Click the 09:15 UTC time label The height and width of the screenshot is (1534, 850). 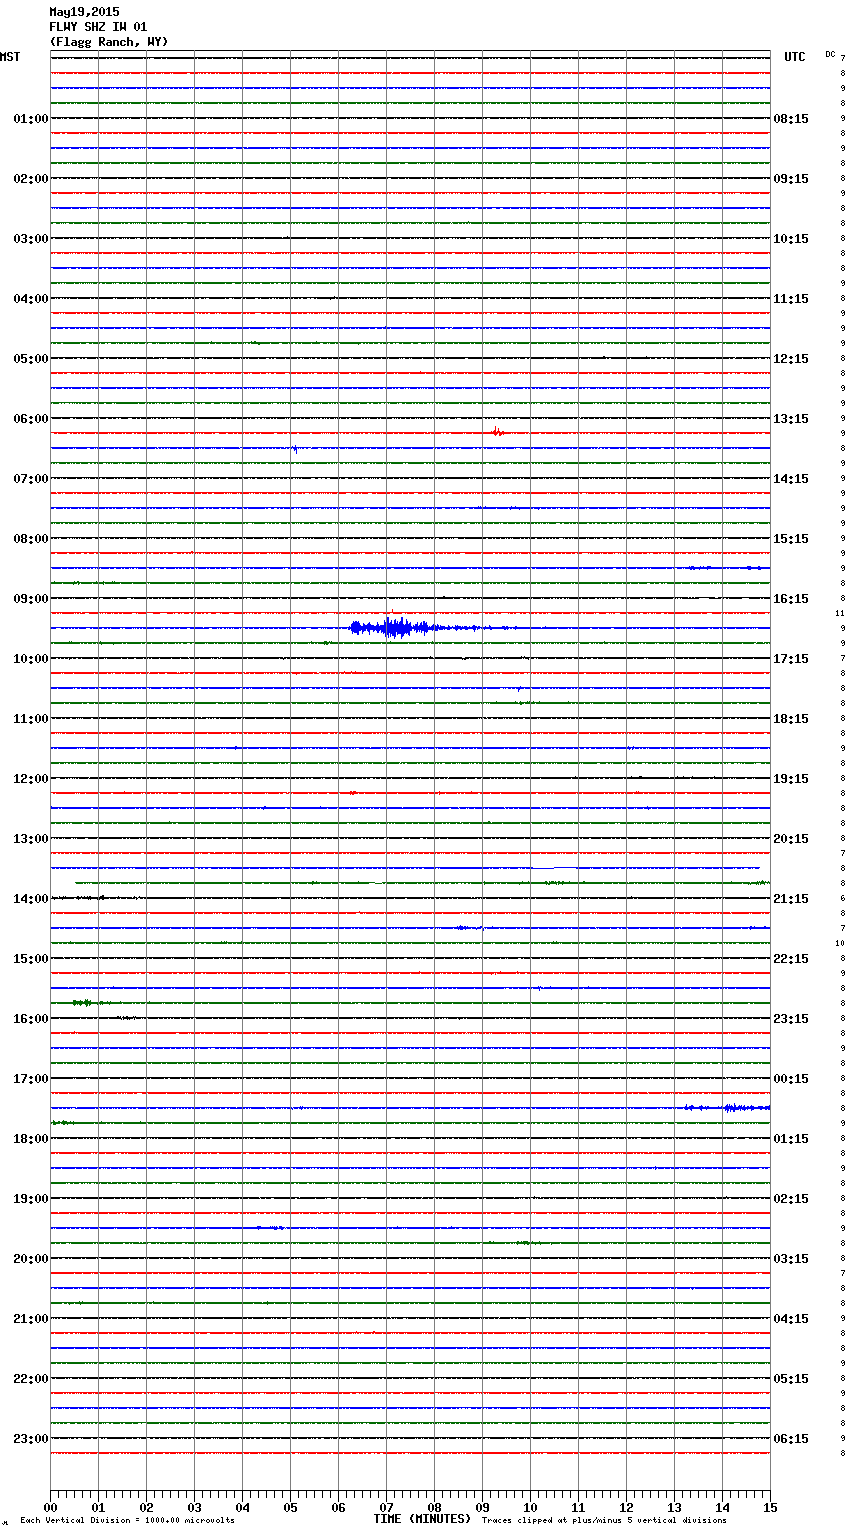(791, 179)
